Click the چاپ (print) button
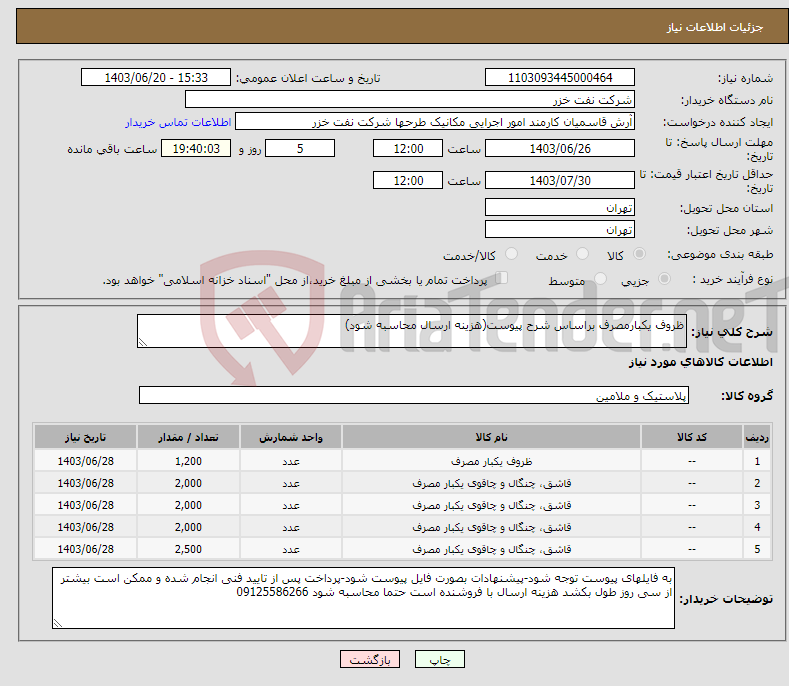Screen dimensions: 789x686 pos(439,659)
